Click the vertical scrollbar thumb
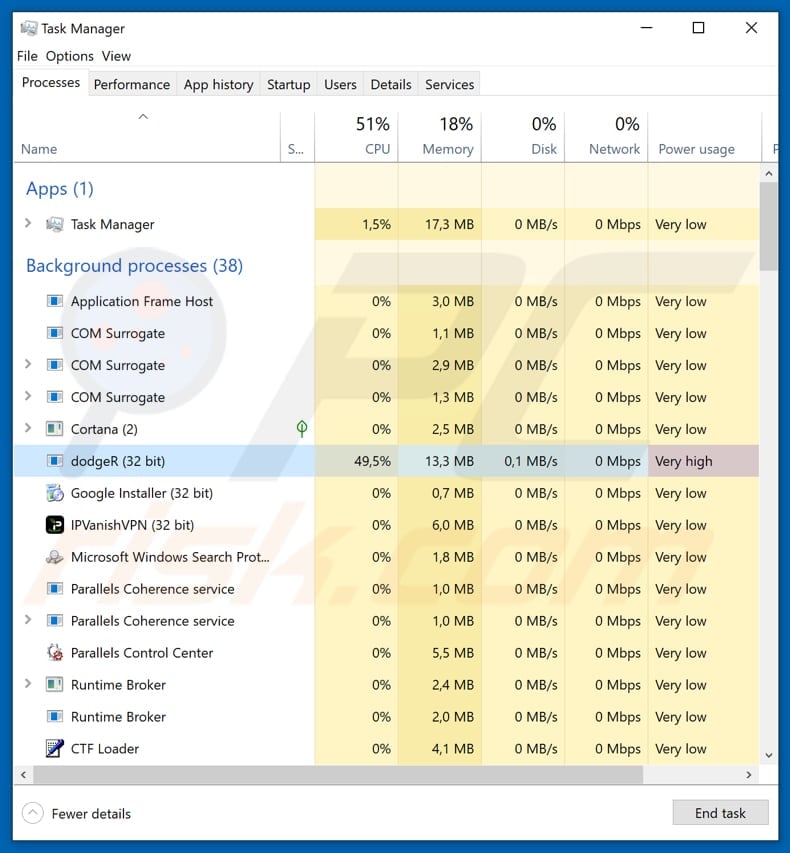The image size is (790, 853). (769, 226)
